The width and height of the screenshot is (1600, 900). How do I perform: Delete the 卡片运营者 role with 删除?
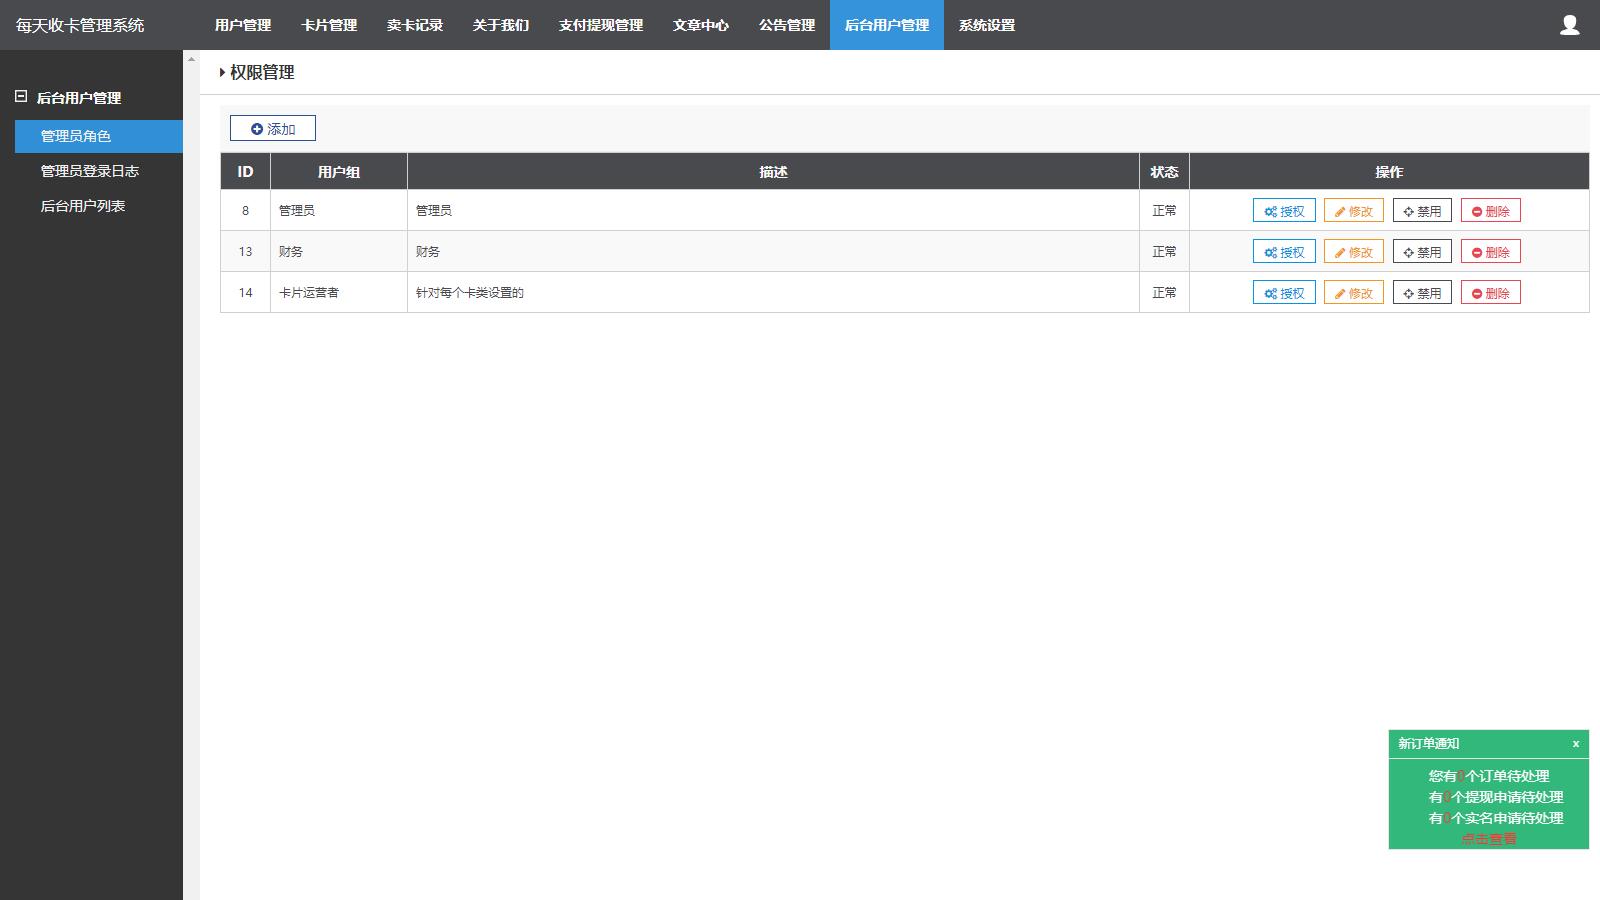[x=1490, y=293]
